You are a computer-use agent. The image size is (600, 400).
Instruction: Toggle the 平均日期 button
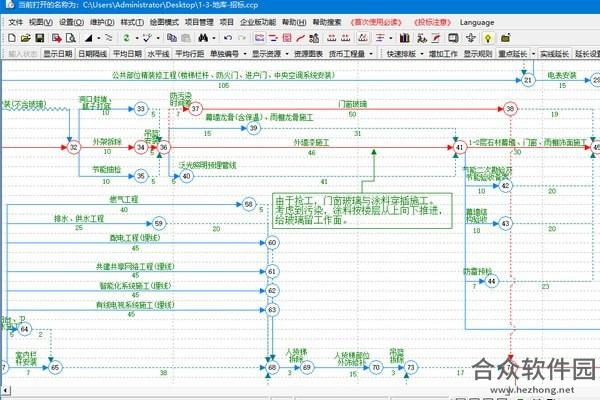tap(127, 54)
